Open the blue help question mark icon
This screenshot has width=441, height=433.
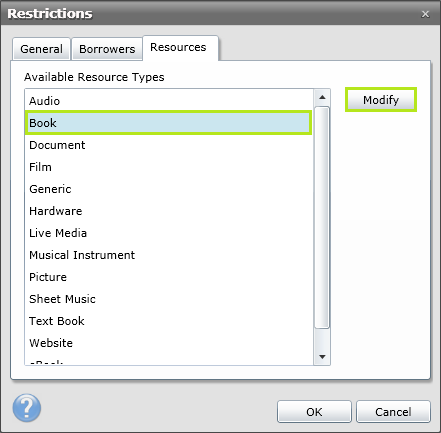[x=27, y=408]
